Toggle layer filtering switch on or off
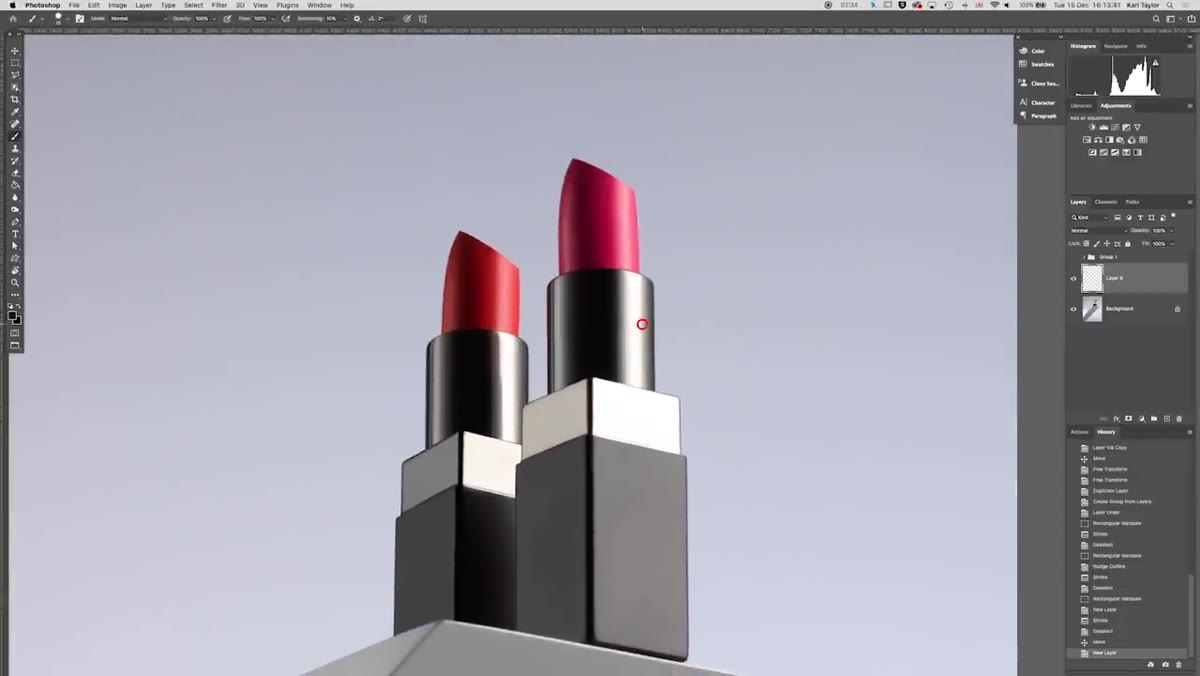 tap(1173, 215)
